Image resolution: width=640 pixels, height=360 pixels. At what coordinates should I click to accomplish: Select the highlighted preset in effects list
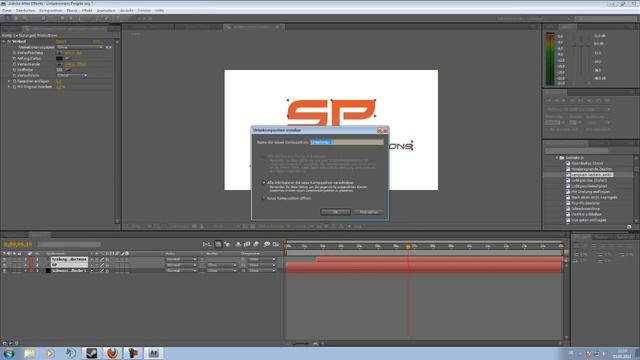591,175
